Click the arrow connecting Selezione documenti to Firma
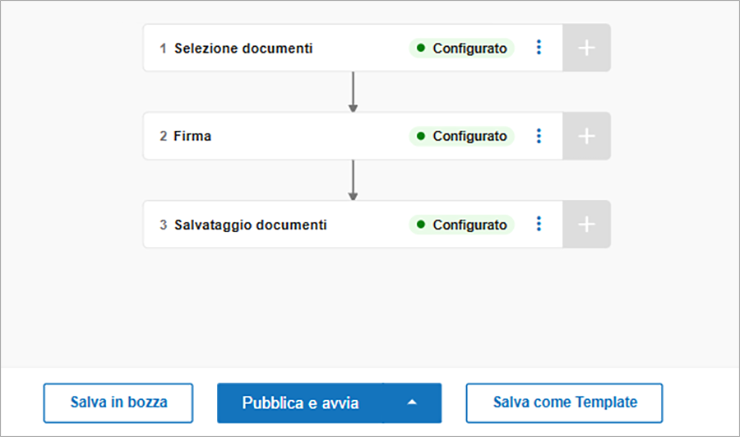Viewport: 740px width, 437px height. tap(353, 92)
